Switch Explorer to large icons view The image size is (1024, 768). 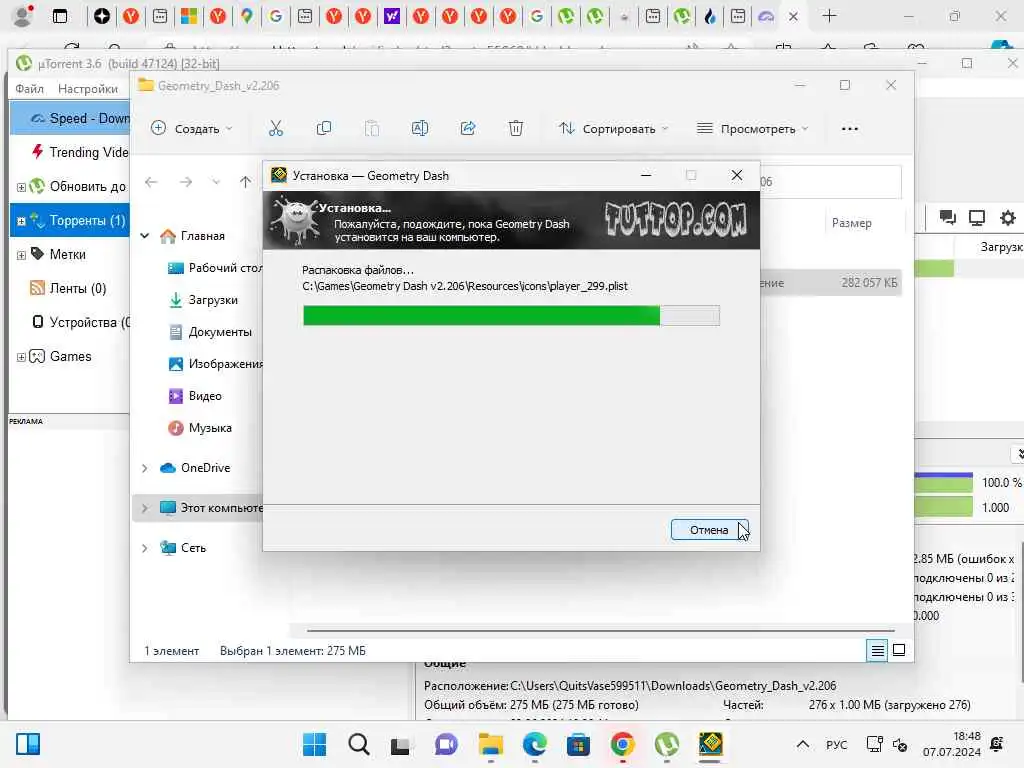(899, 650)
